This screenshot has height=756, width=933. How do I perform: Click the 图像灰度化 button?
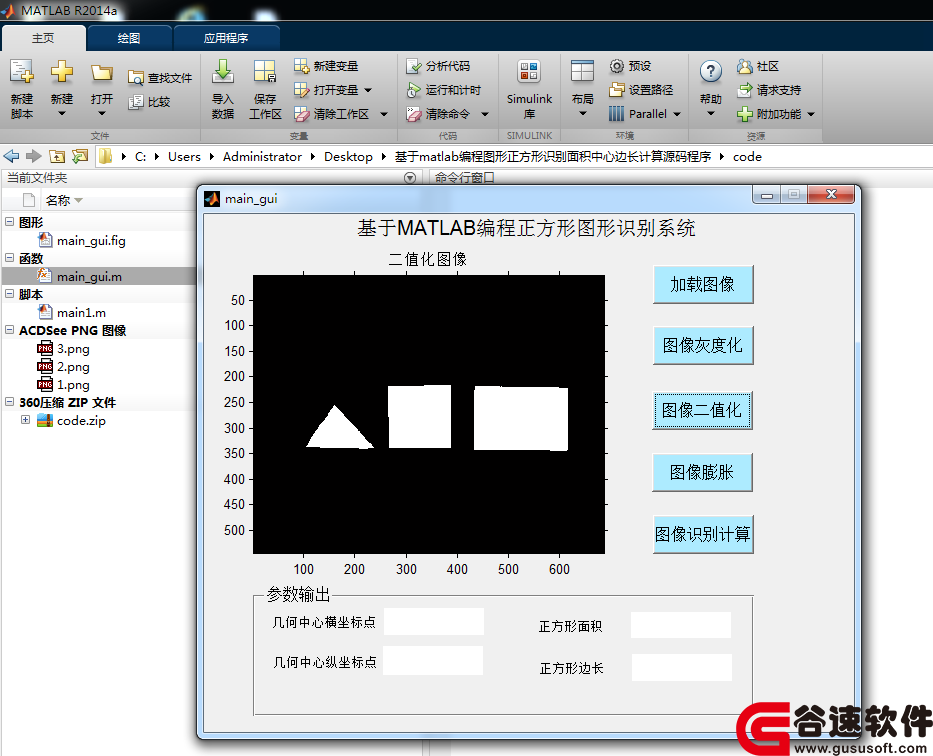[x=703, y=345]
